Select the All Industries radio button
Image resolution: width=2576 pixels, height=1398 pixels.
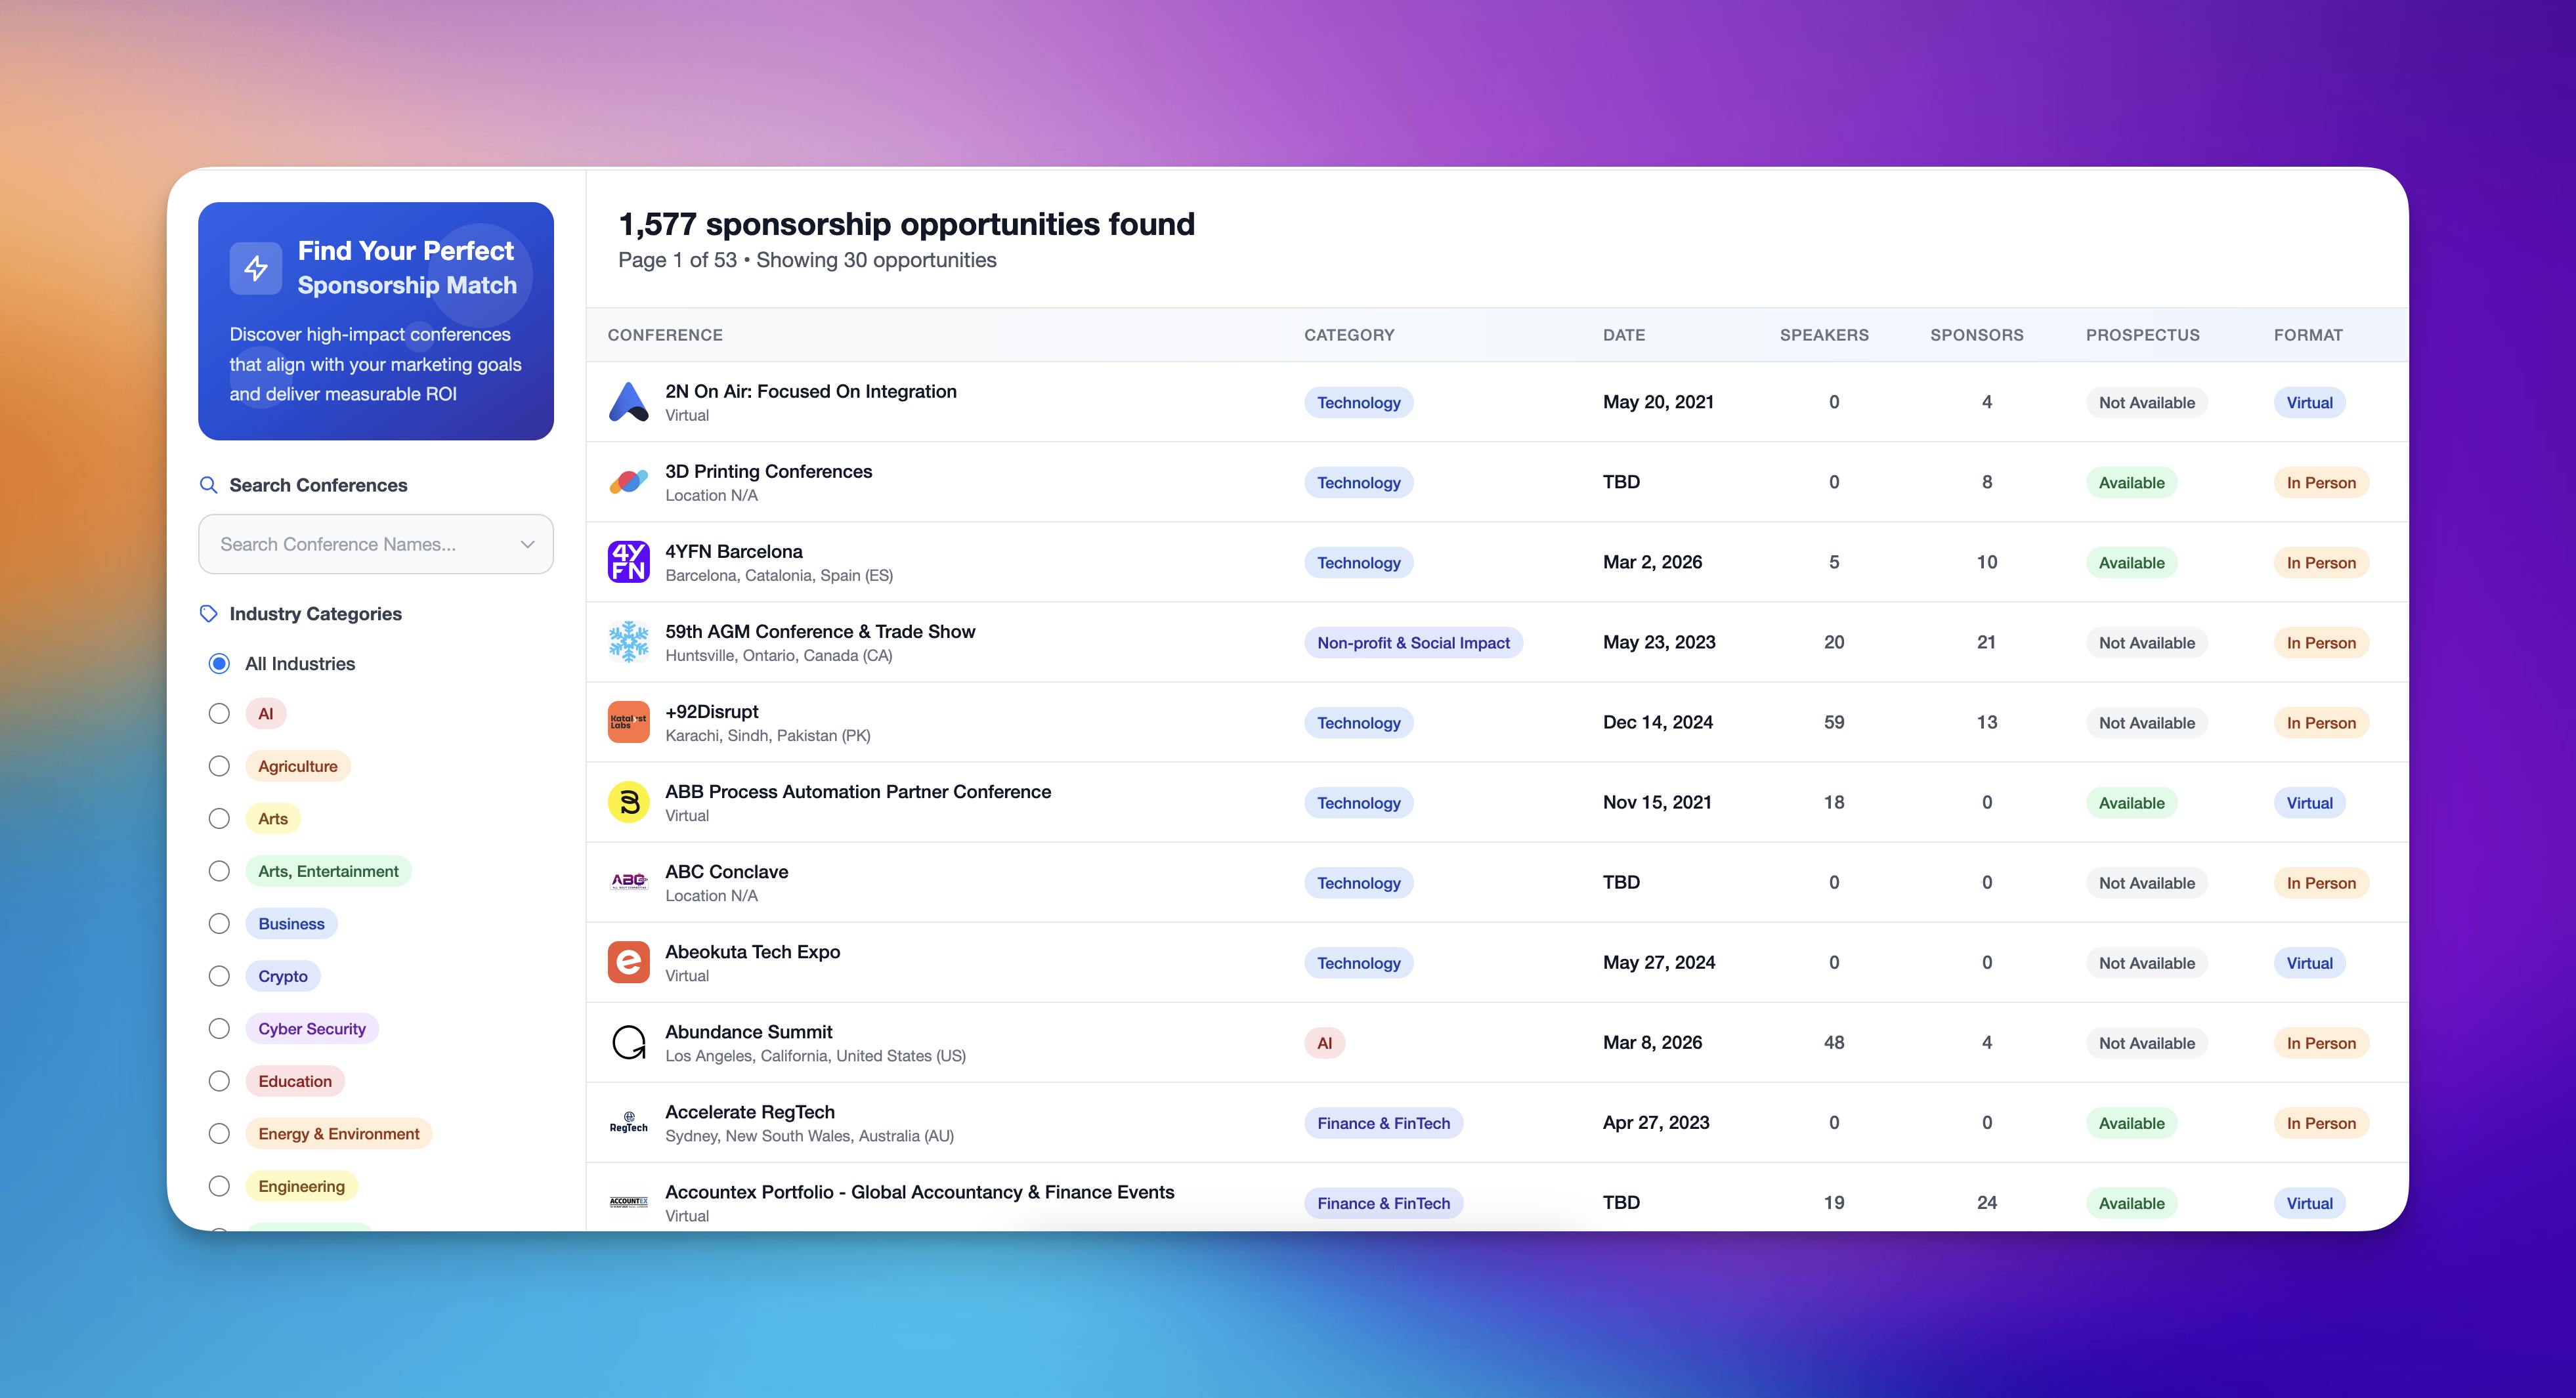pos(219,664)
